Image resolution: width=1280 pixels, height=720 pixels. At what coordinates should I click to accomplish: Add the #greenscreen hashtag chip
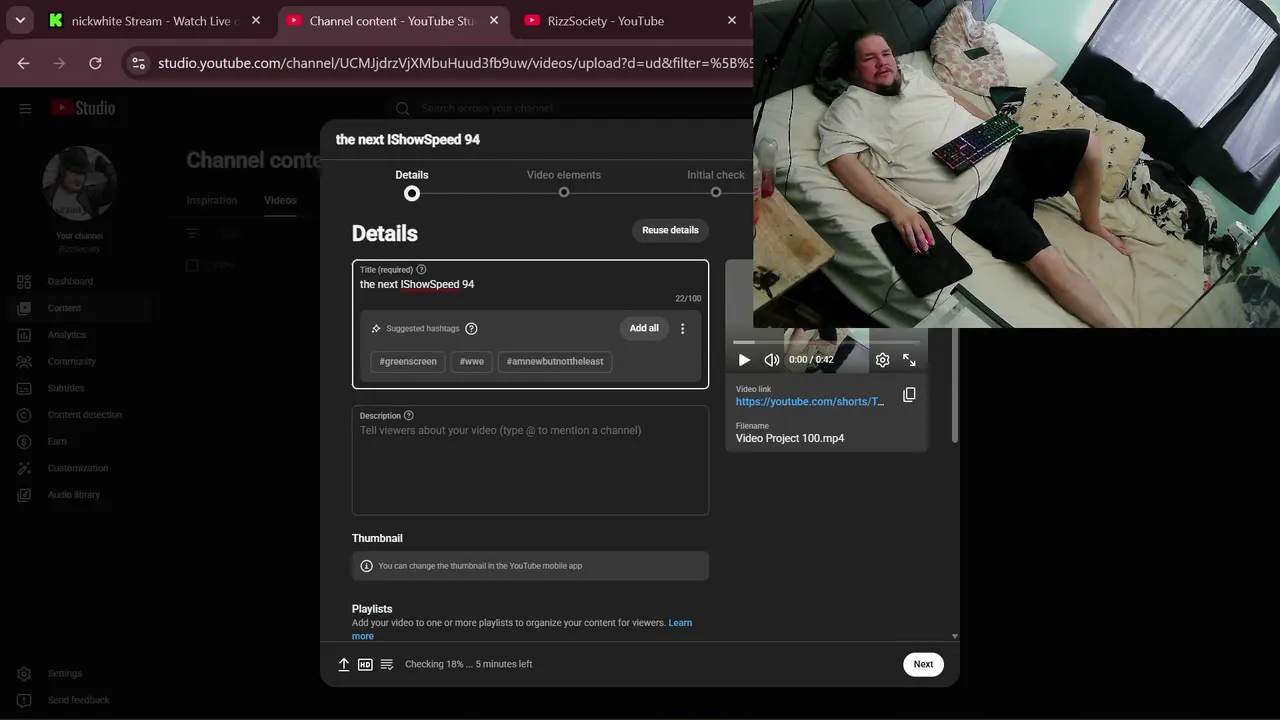coord(408,361)
